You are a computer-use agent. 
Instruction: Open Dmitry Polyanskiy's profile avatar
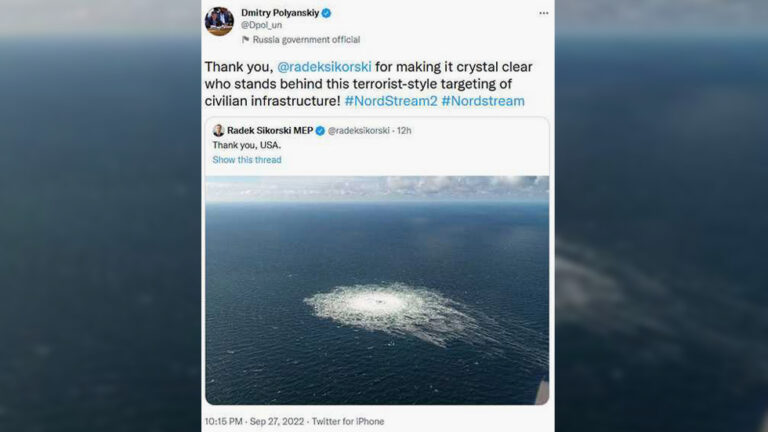[219, 22]
